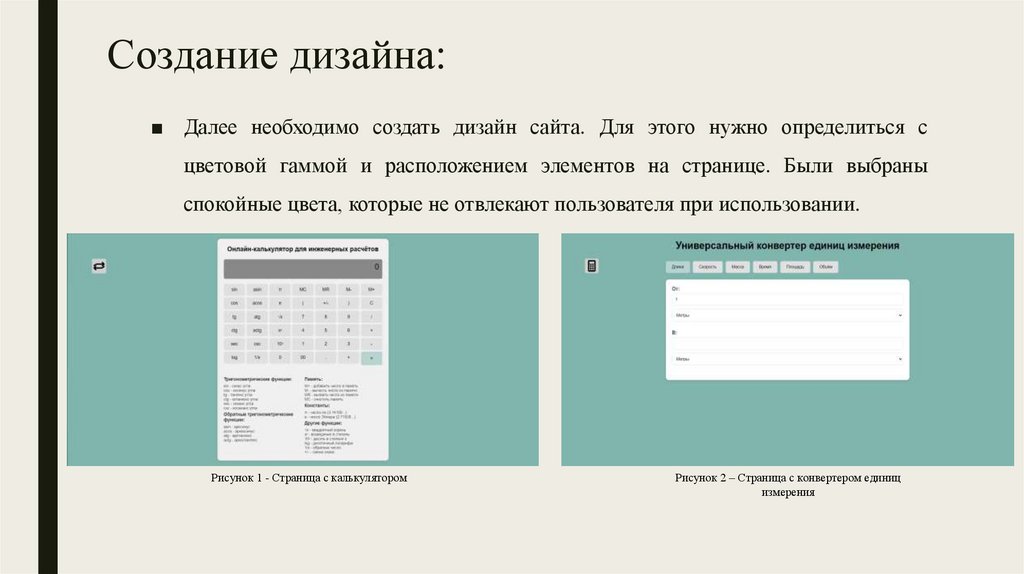This screenshot has height=574, width=1024.
Task: Open the Длина tab in converter
Action: click(x=678, y=267)
